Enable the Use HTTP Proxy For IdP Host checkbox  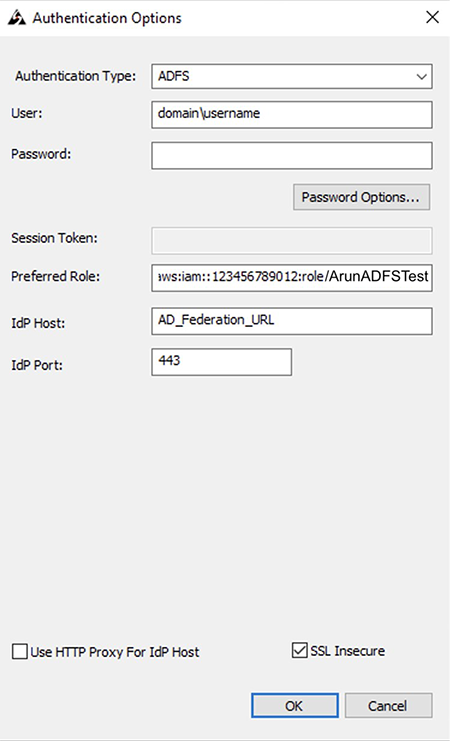pyautogui.click(x=19, y=652)
